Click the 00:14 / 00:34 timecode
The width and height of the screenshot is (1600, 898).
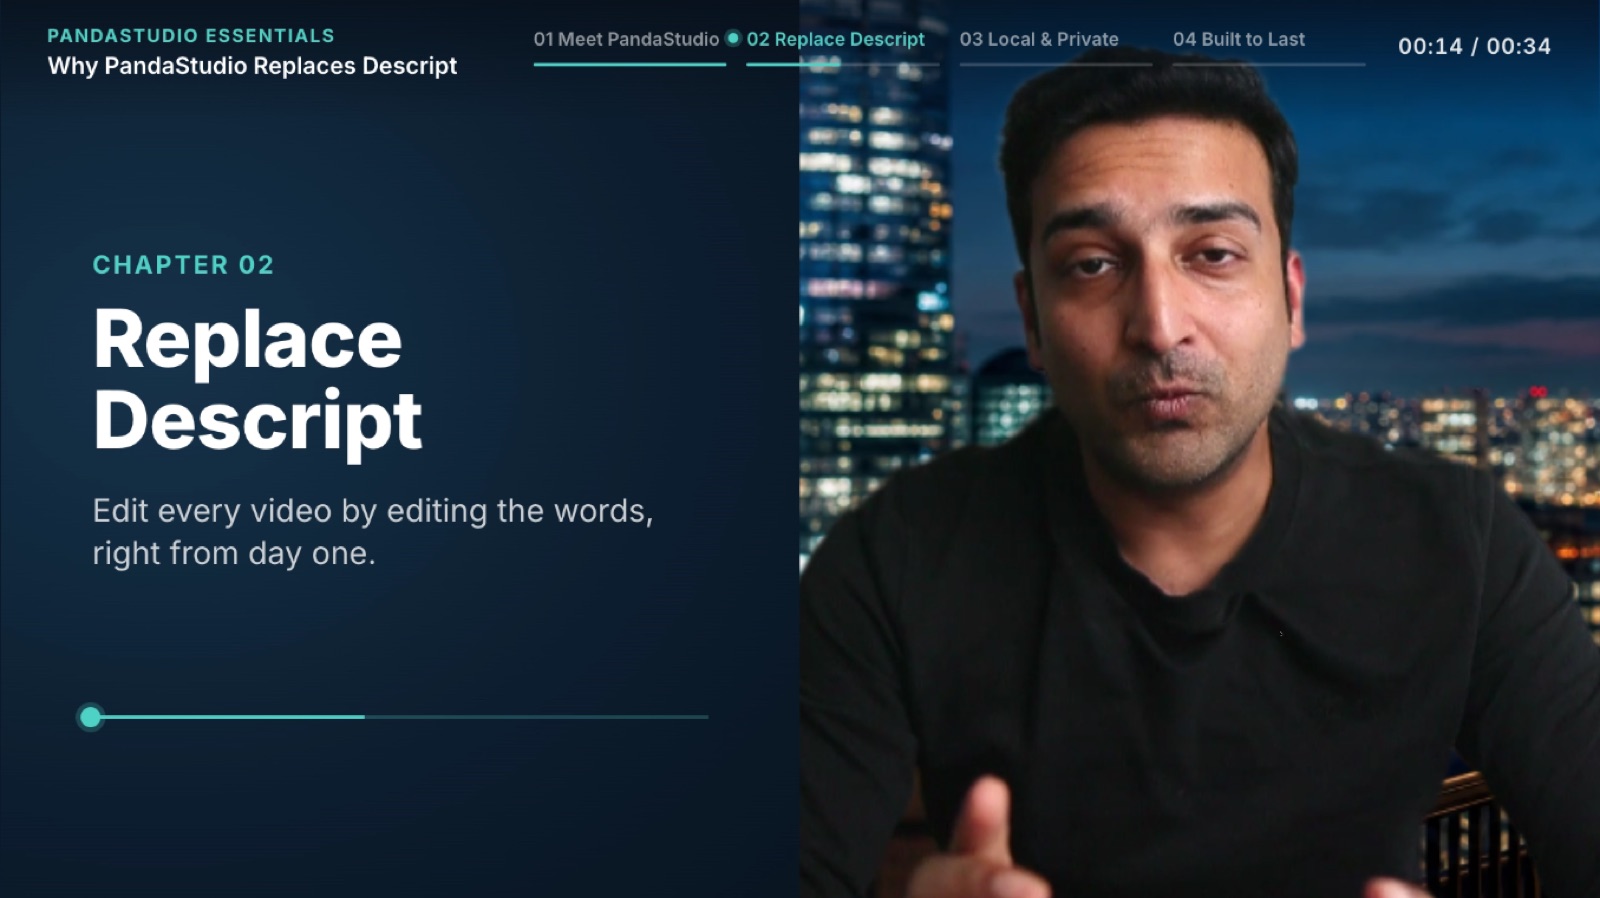click(x=1474, y=46)
